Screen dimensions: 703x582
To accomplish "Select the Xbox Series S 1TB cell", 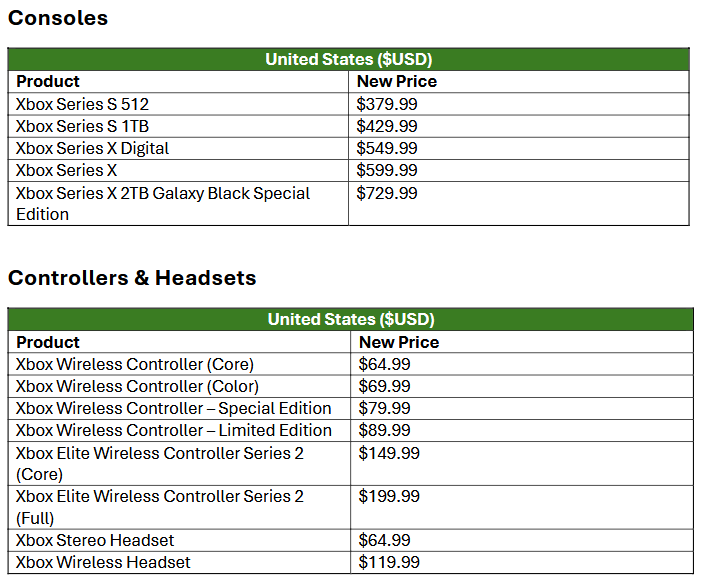I will pyautogui.click(x=83, y=126).
